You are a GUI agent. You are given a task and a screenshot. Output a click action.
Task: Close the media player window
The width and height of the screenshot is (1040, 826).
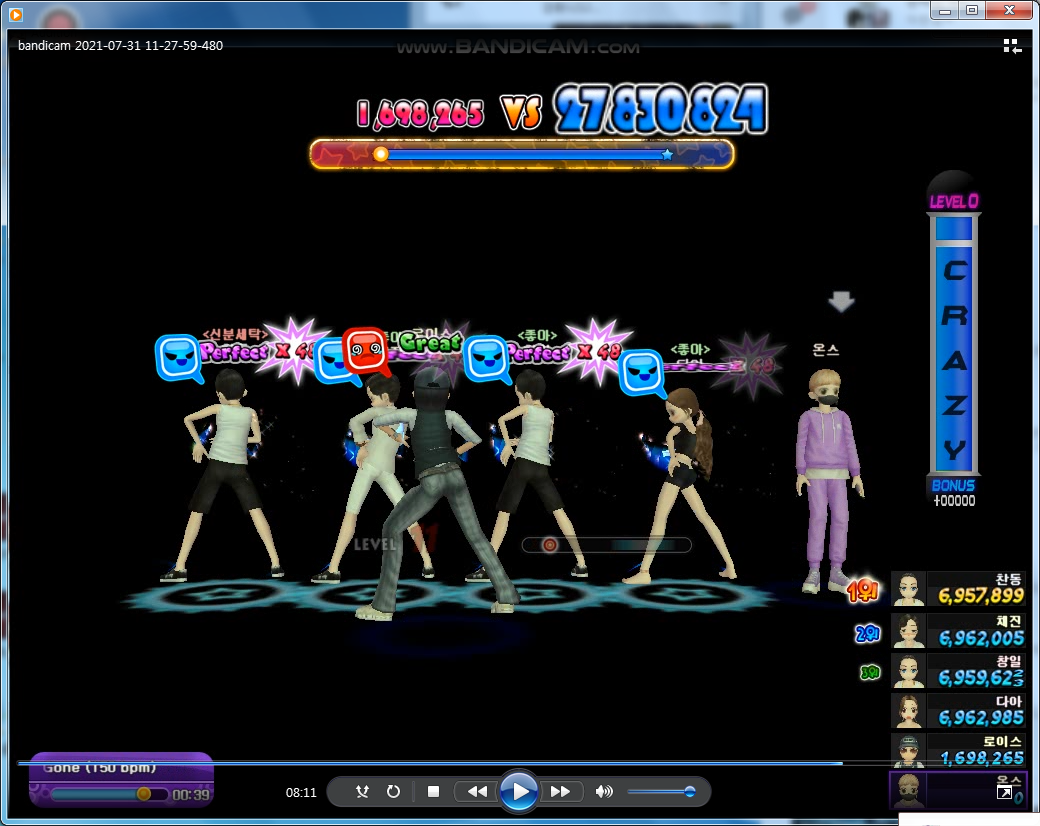1009,11
